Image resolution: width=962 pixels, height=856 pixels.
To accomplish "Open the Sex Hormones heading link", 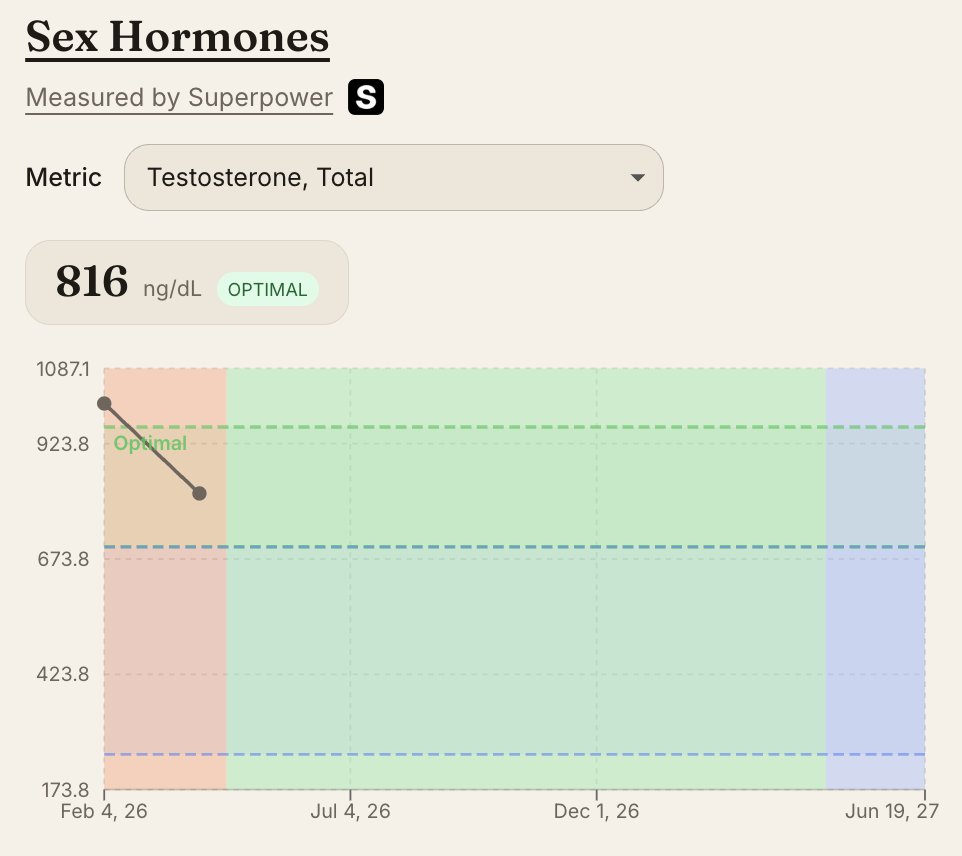I will (x=177, y=37).
